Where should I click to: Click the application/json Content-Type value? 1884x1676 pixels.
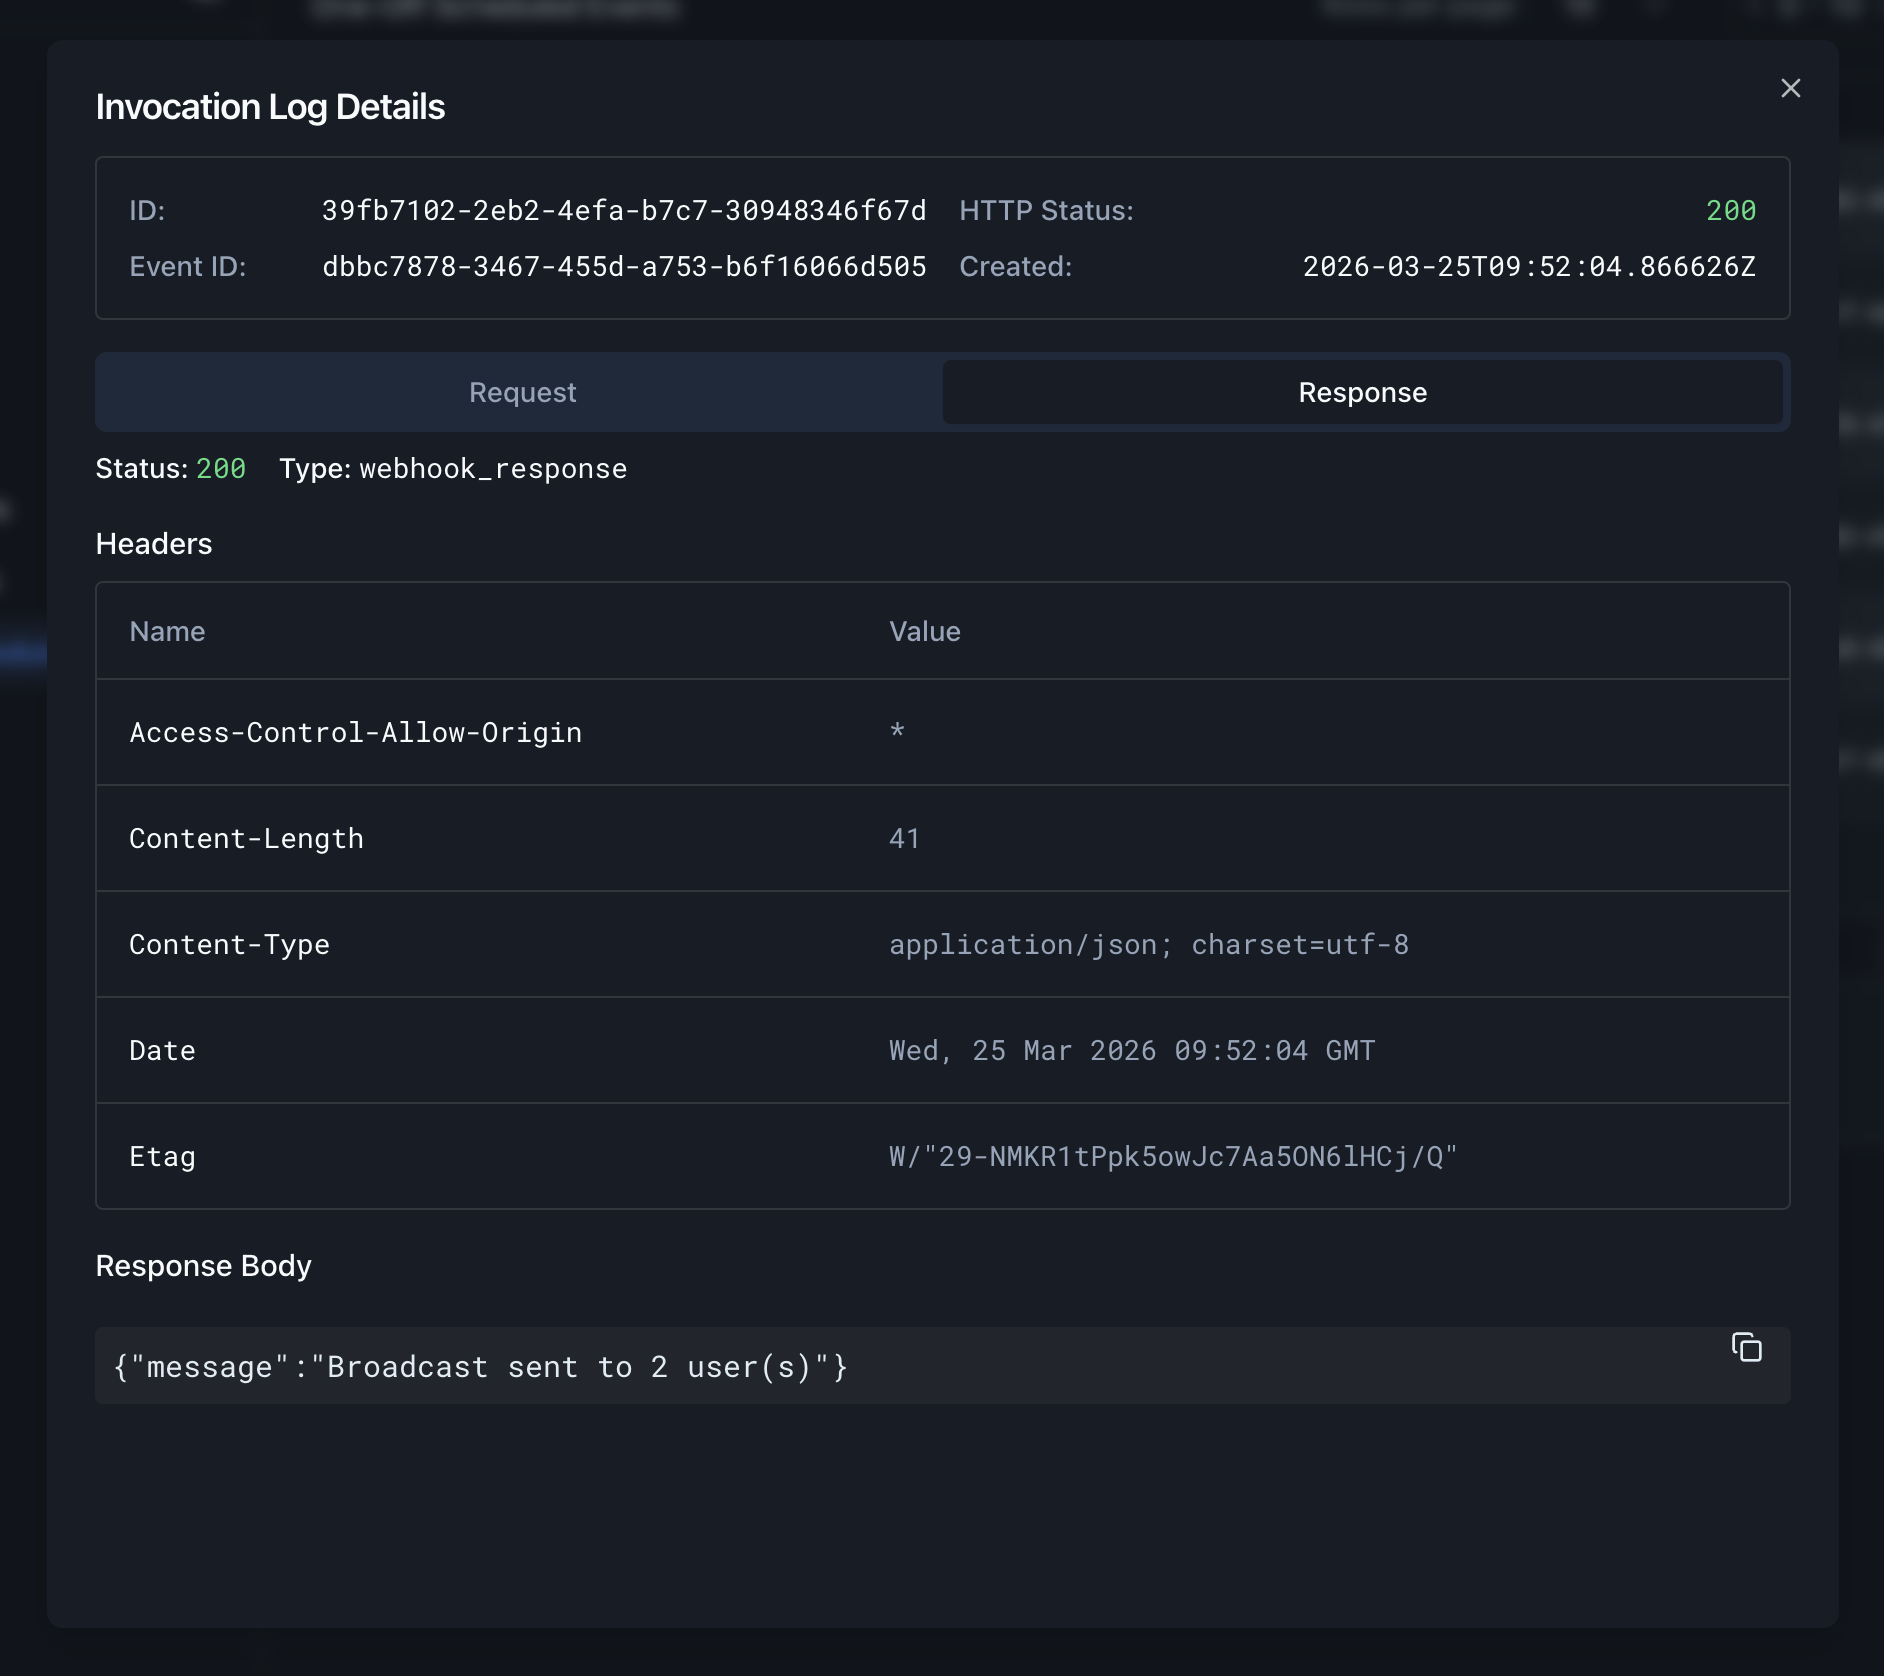coord(1148,945)
